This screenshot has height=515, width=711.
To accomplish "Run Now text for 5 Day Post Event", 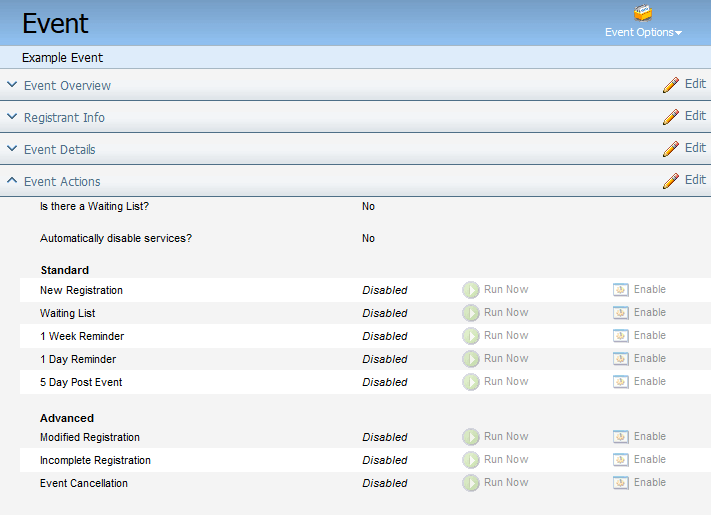I will 506,382.
